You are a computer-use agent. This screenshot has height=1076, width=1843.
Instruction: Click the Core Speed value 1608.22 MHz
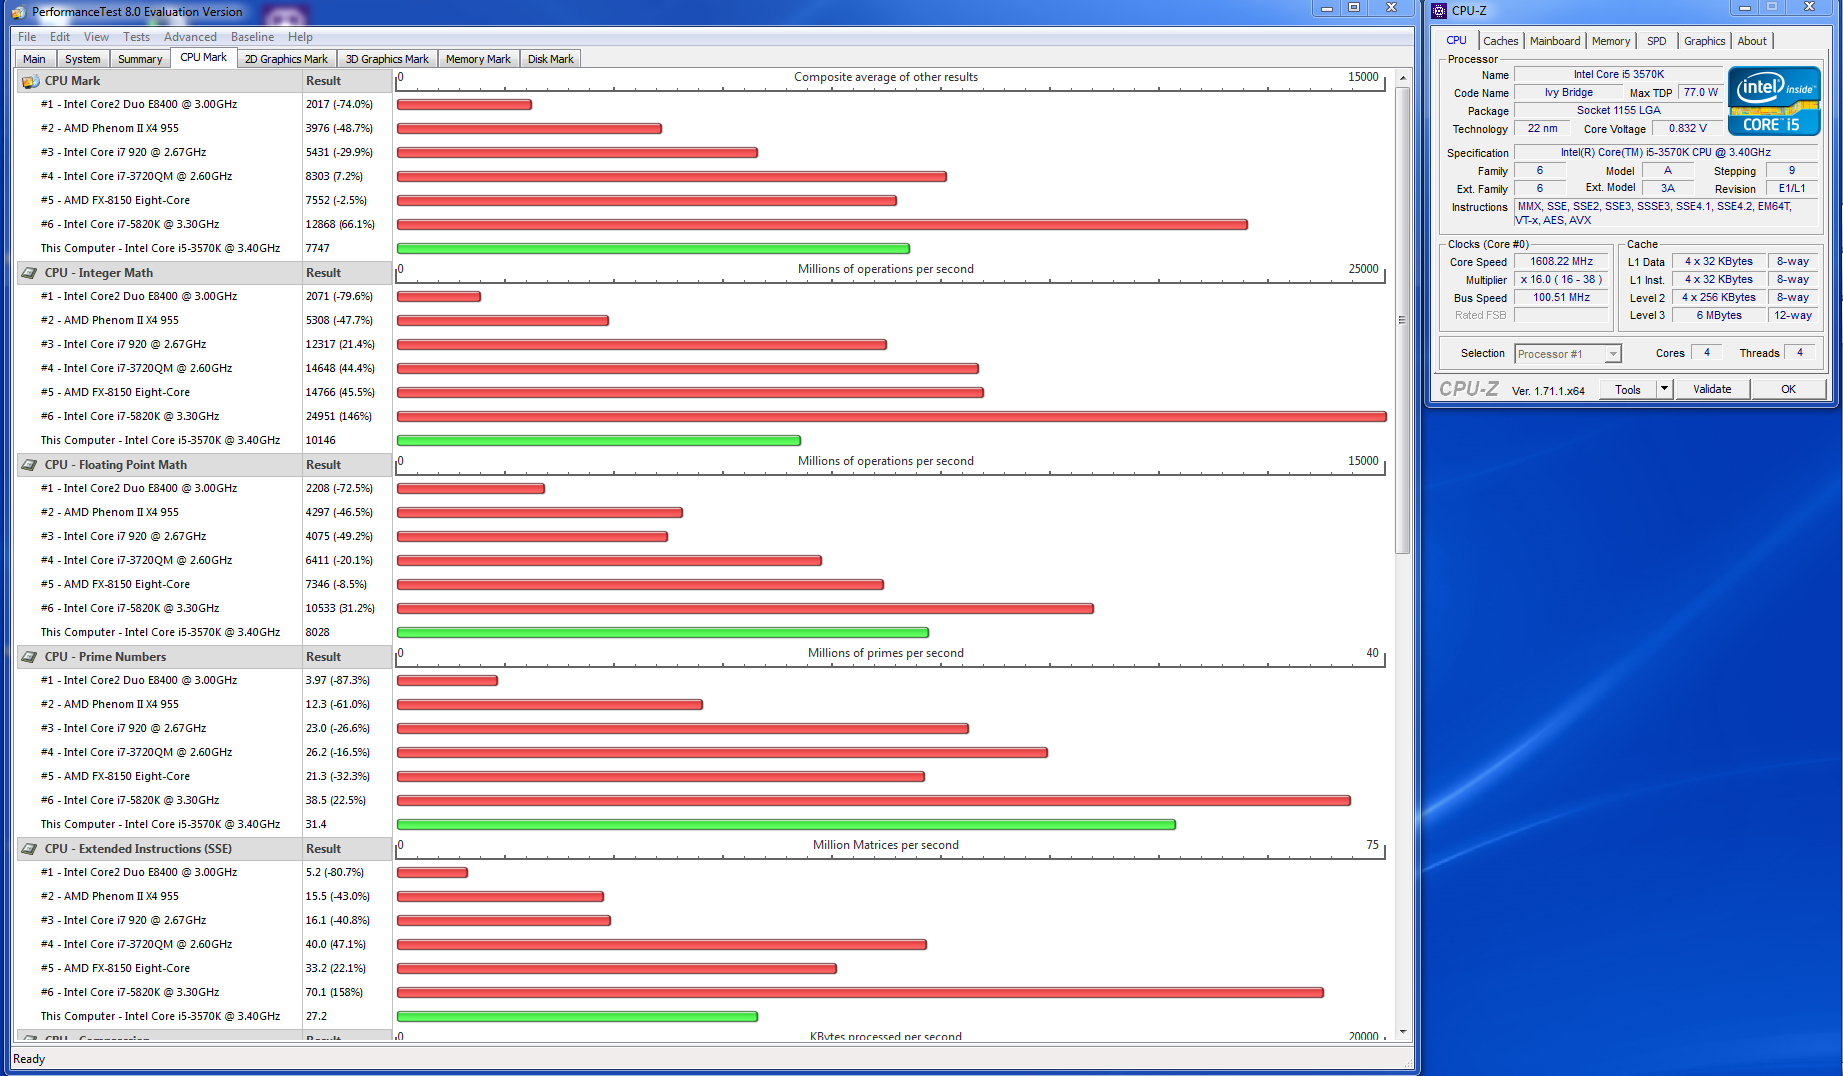tap(1561, 262)
